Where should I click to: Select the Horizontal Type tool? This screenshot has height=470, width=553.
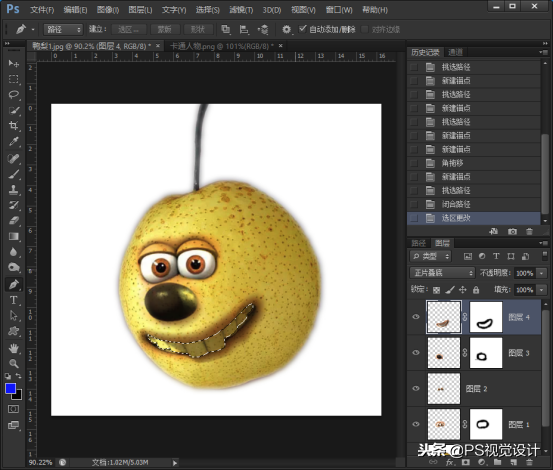pyautogui.click(x=13, y=300)
